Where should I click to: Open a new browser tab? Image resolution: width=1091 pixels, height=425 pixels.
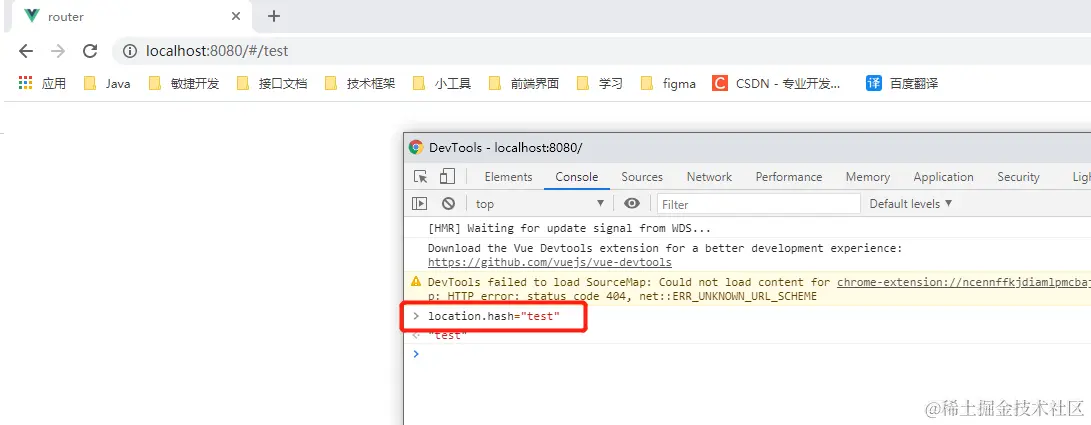tap(274, 16)
